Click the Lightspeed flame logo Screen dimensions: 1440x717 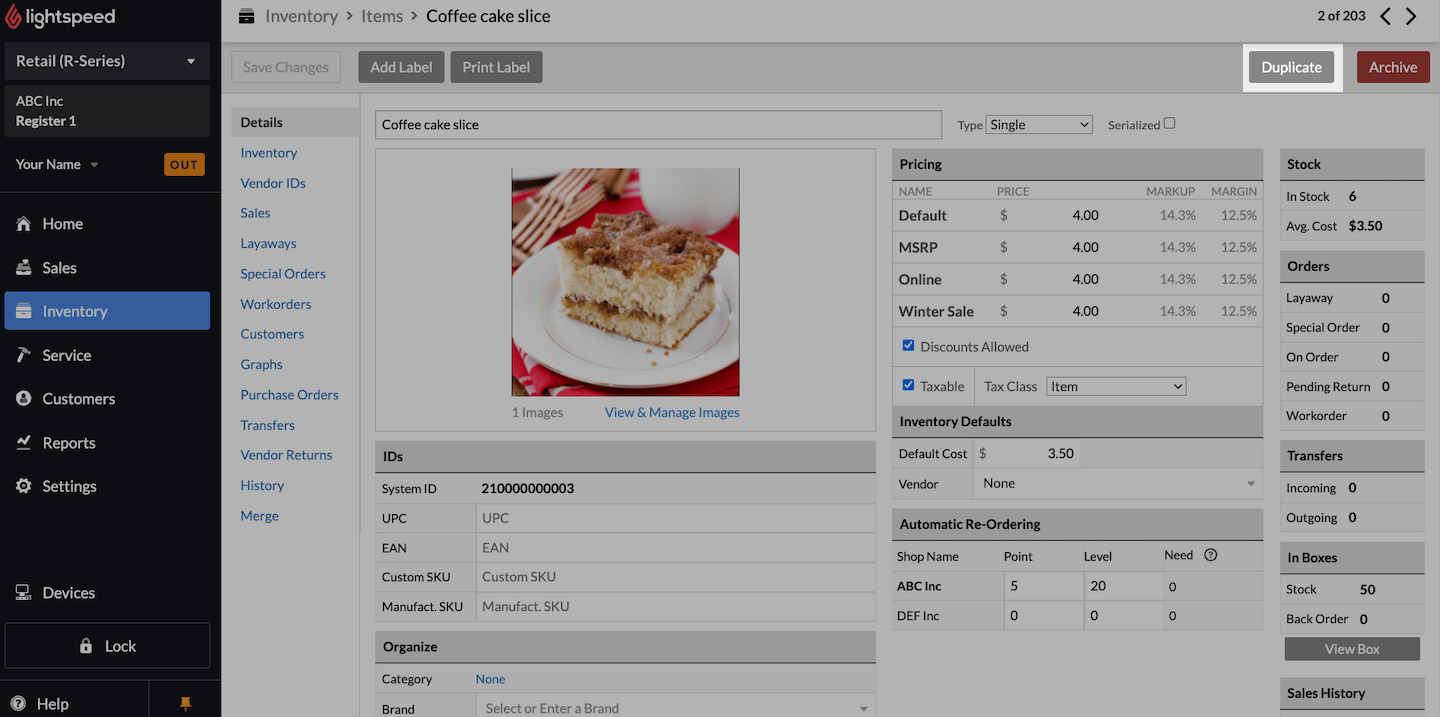pyautogui.click(x=14, y=17)
